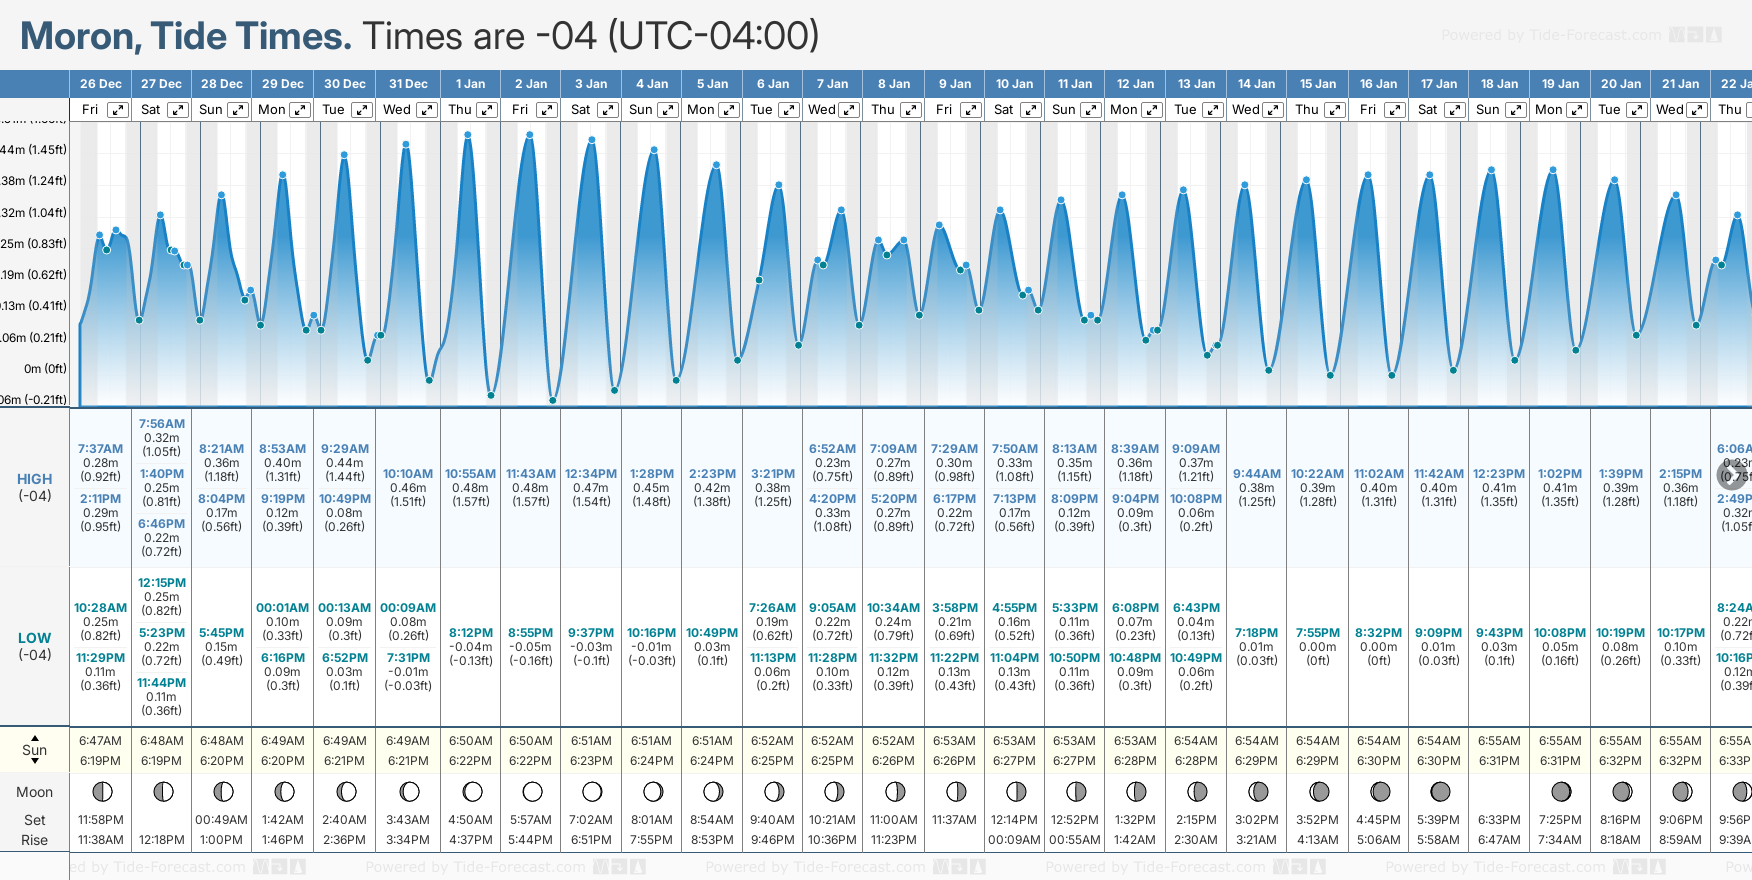
Task: Click the Sun row label with up-down arrows
Action: (x=34, y=750)
